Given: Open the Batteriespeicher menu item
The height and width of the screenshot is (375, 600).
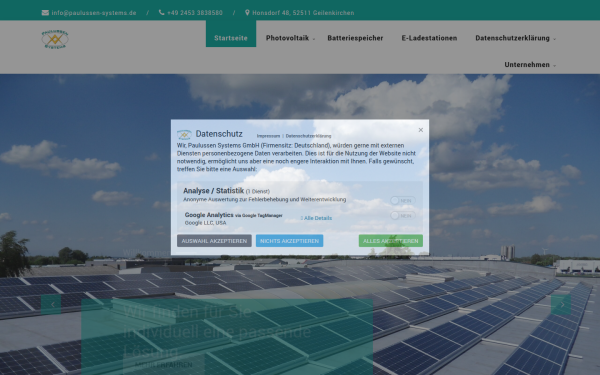Looking at the screenshot, I should click(x=355, y=38).
